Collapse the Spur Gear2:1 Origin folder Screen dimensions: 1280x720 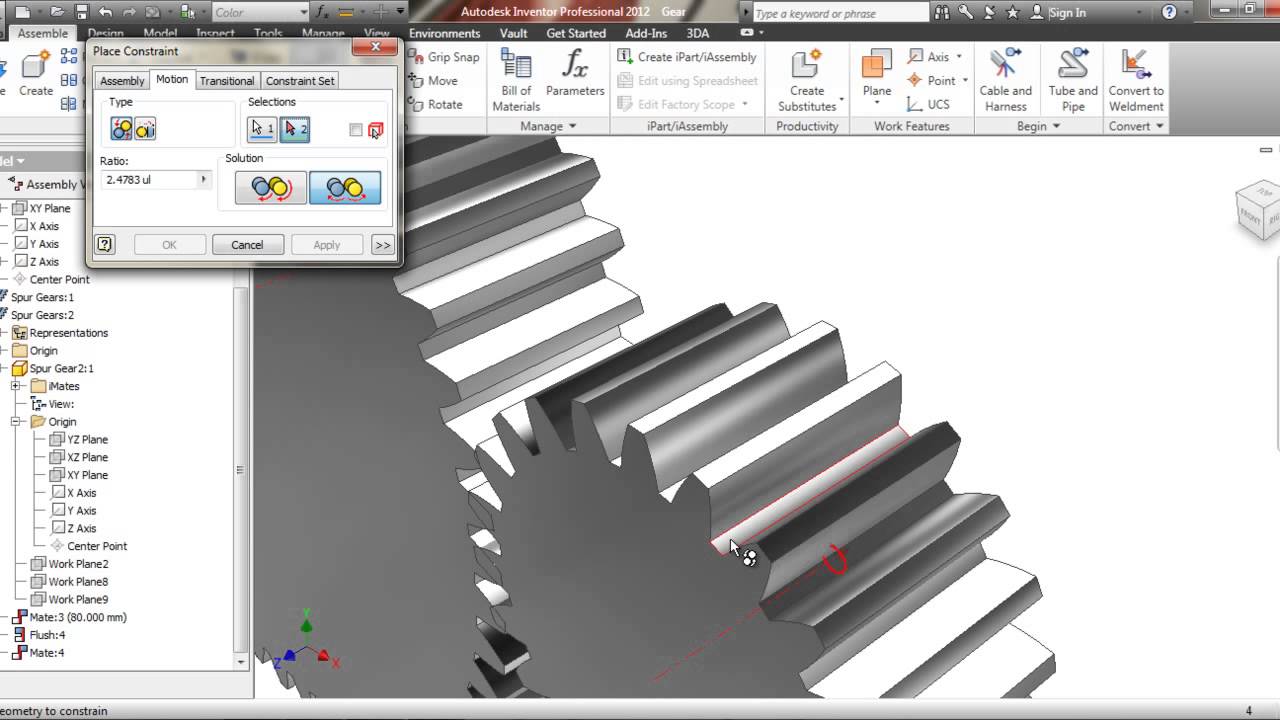[x=16, y=422]
